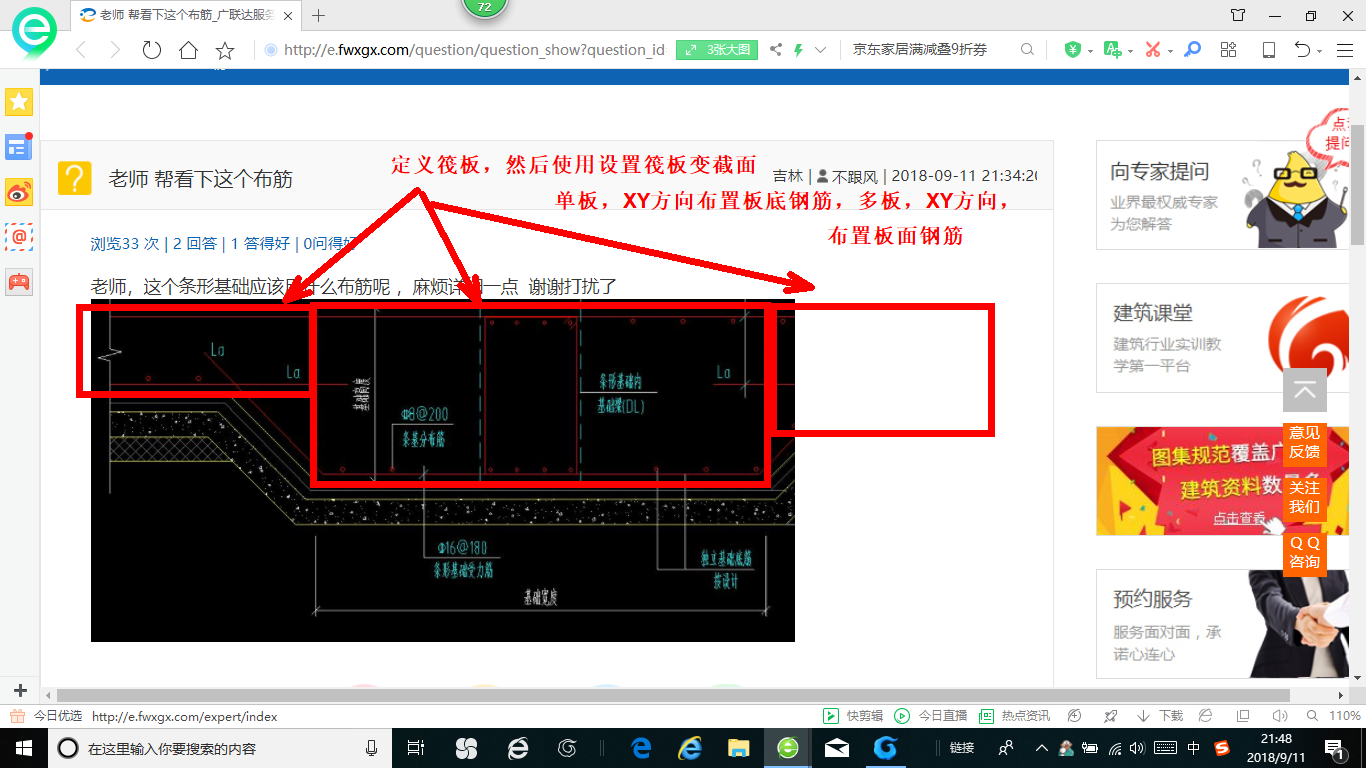Click the mobile phone device icon
The image size is (1366, 768).
pos(1268,50)
